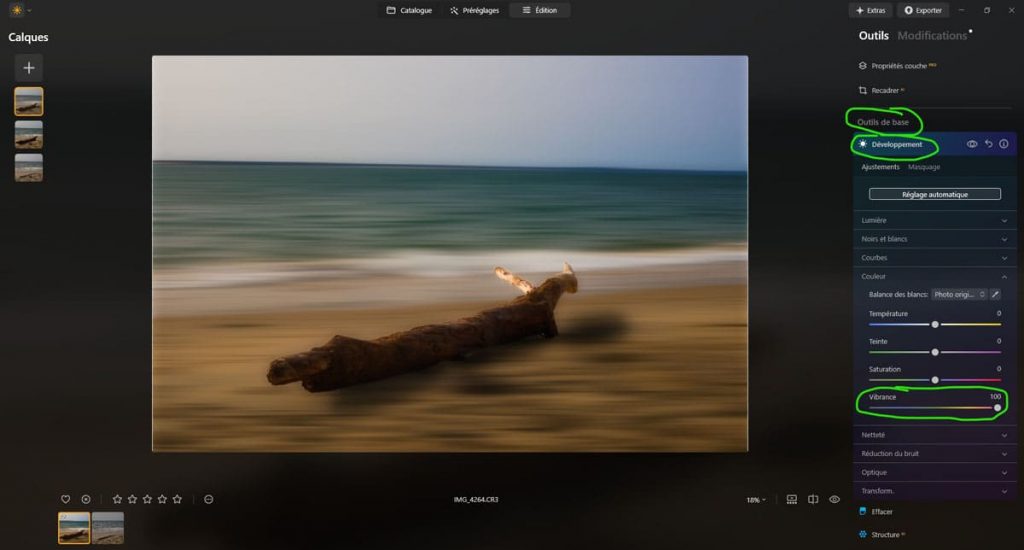
Task: Open Développement info icon
Action: 1004,144
